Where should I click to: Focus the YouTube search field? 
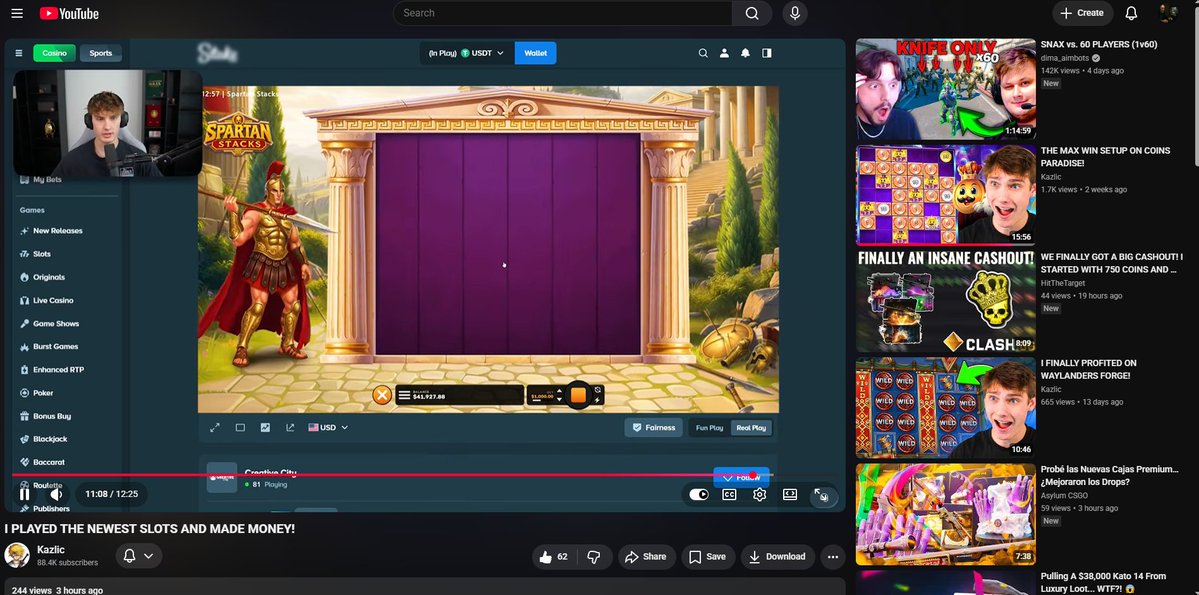click(x=562, y=13)
